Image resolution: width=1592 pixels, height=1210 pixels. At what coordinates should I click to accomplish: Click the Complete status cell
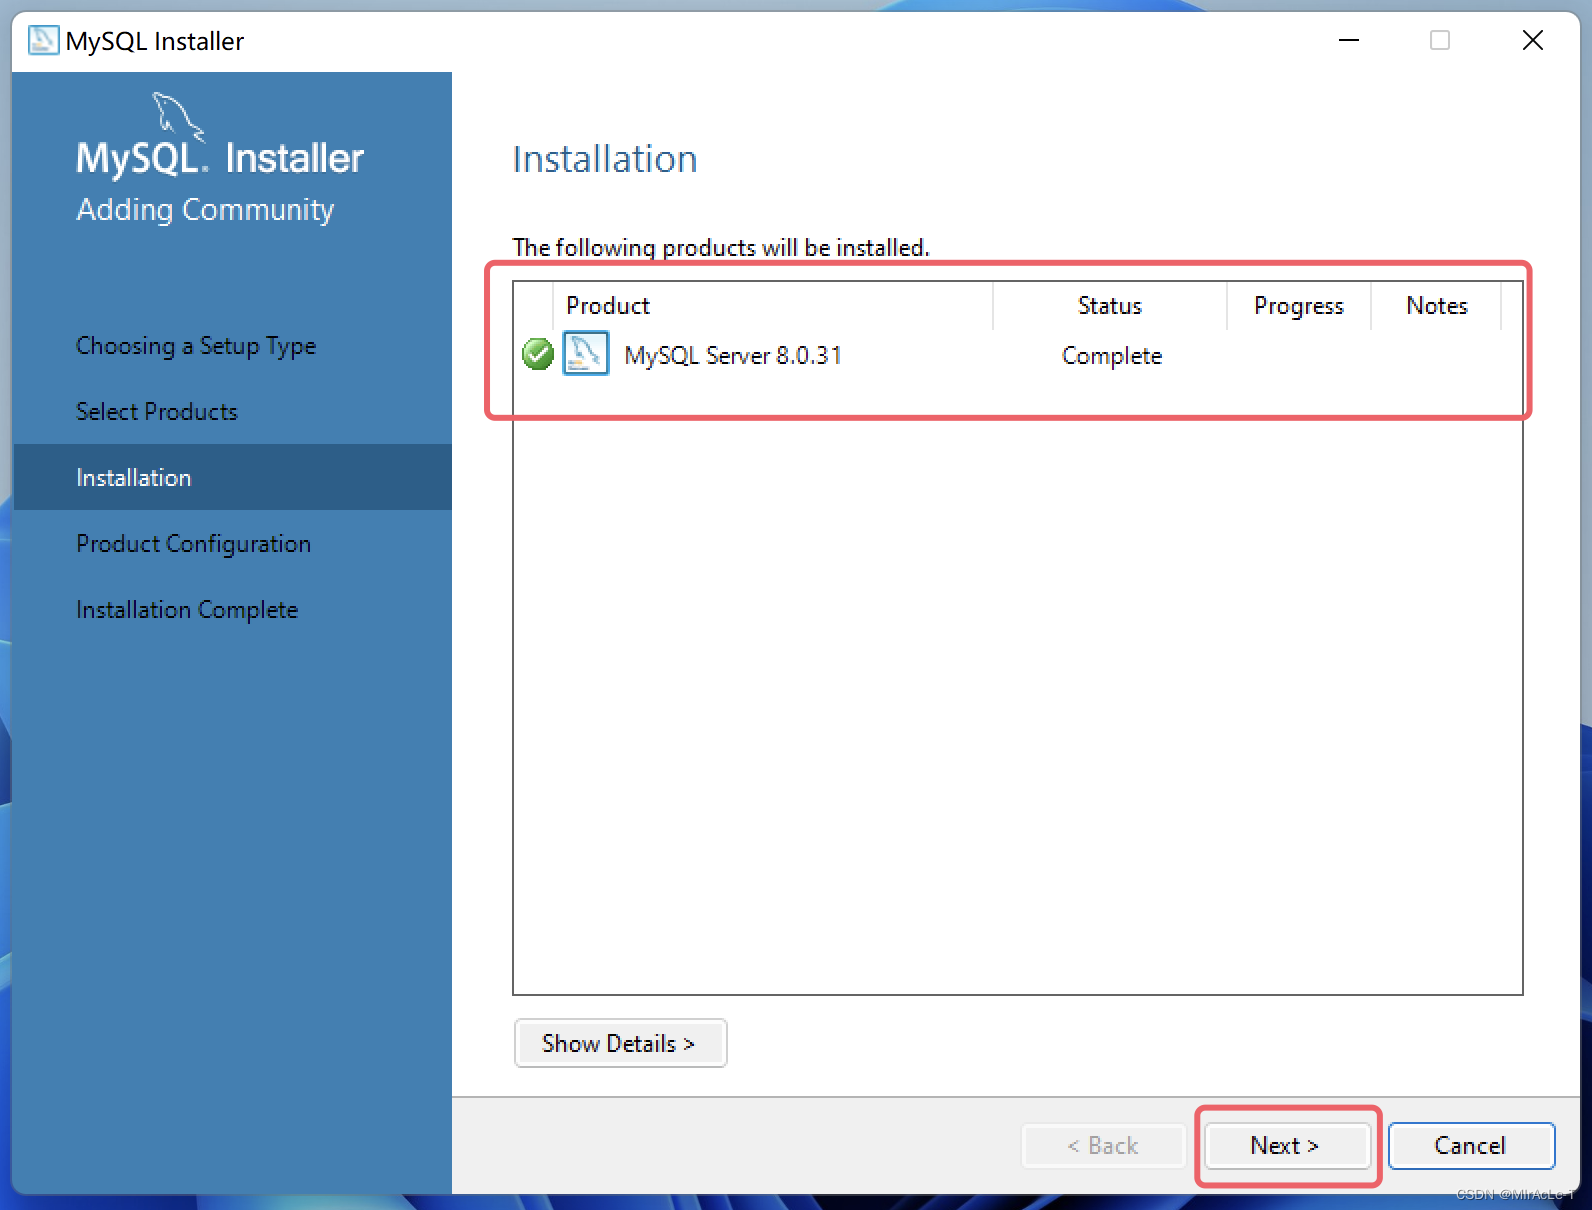[x=1112, y=356]
